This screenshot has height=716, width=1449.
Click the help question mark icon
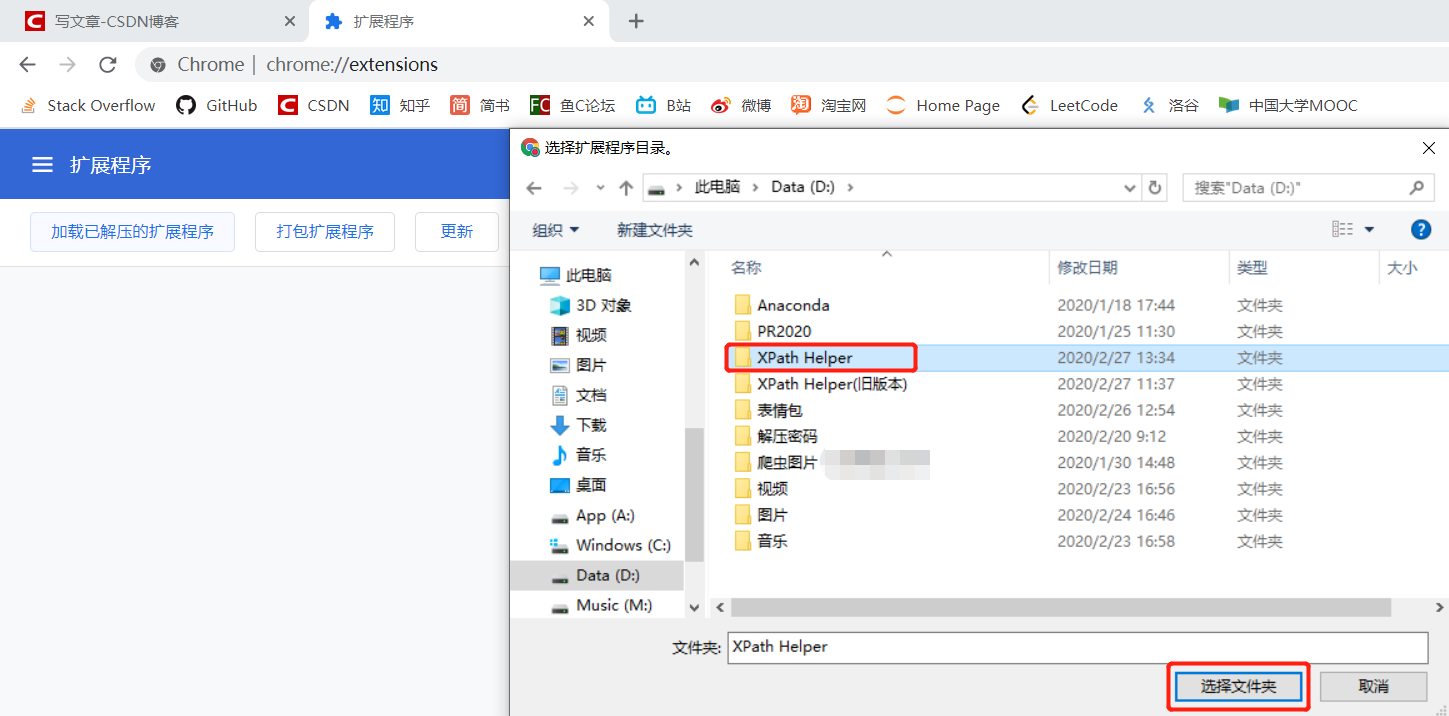tap(1421, 229)
